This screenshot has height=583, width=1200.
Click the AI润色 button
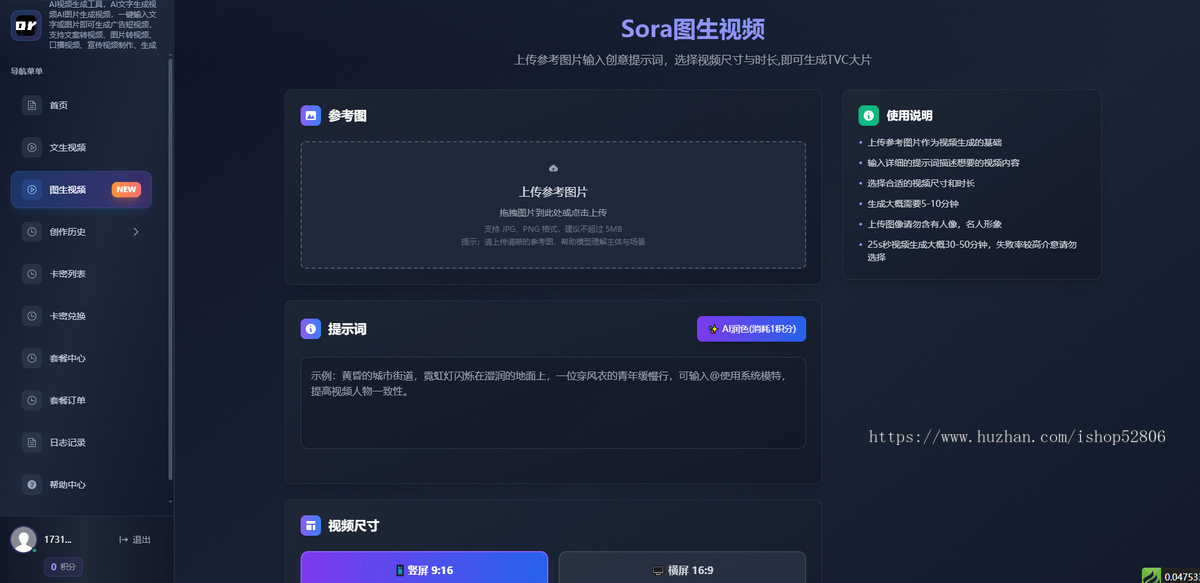click(x=751, y=329)
